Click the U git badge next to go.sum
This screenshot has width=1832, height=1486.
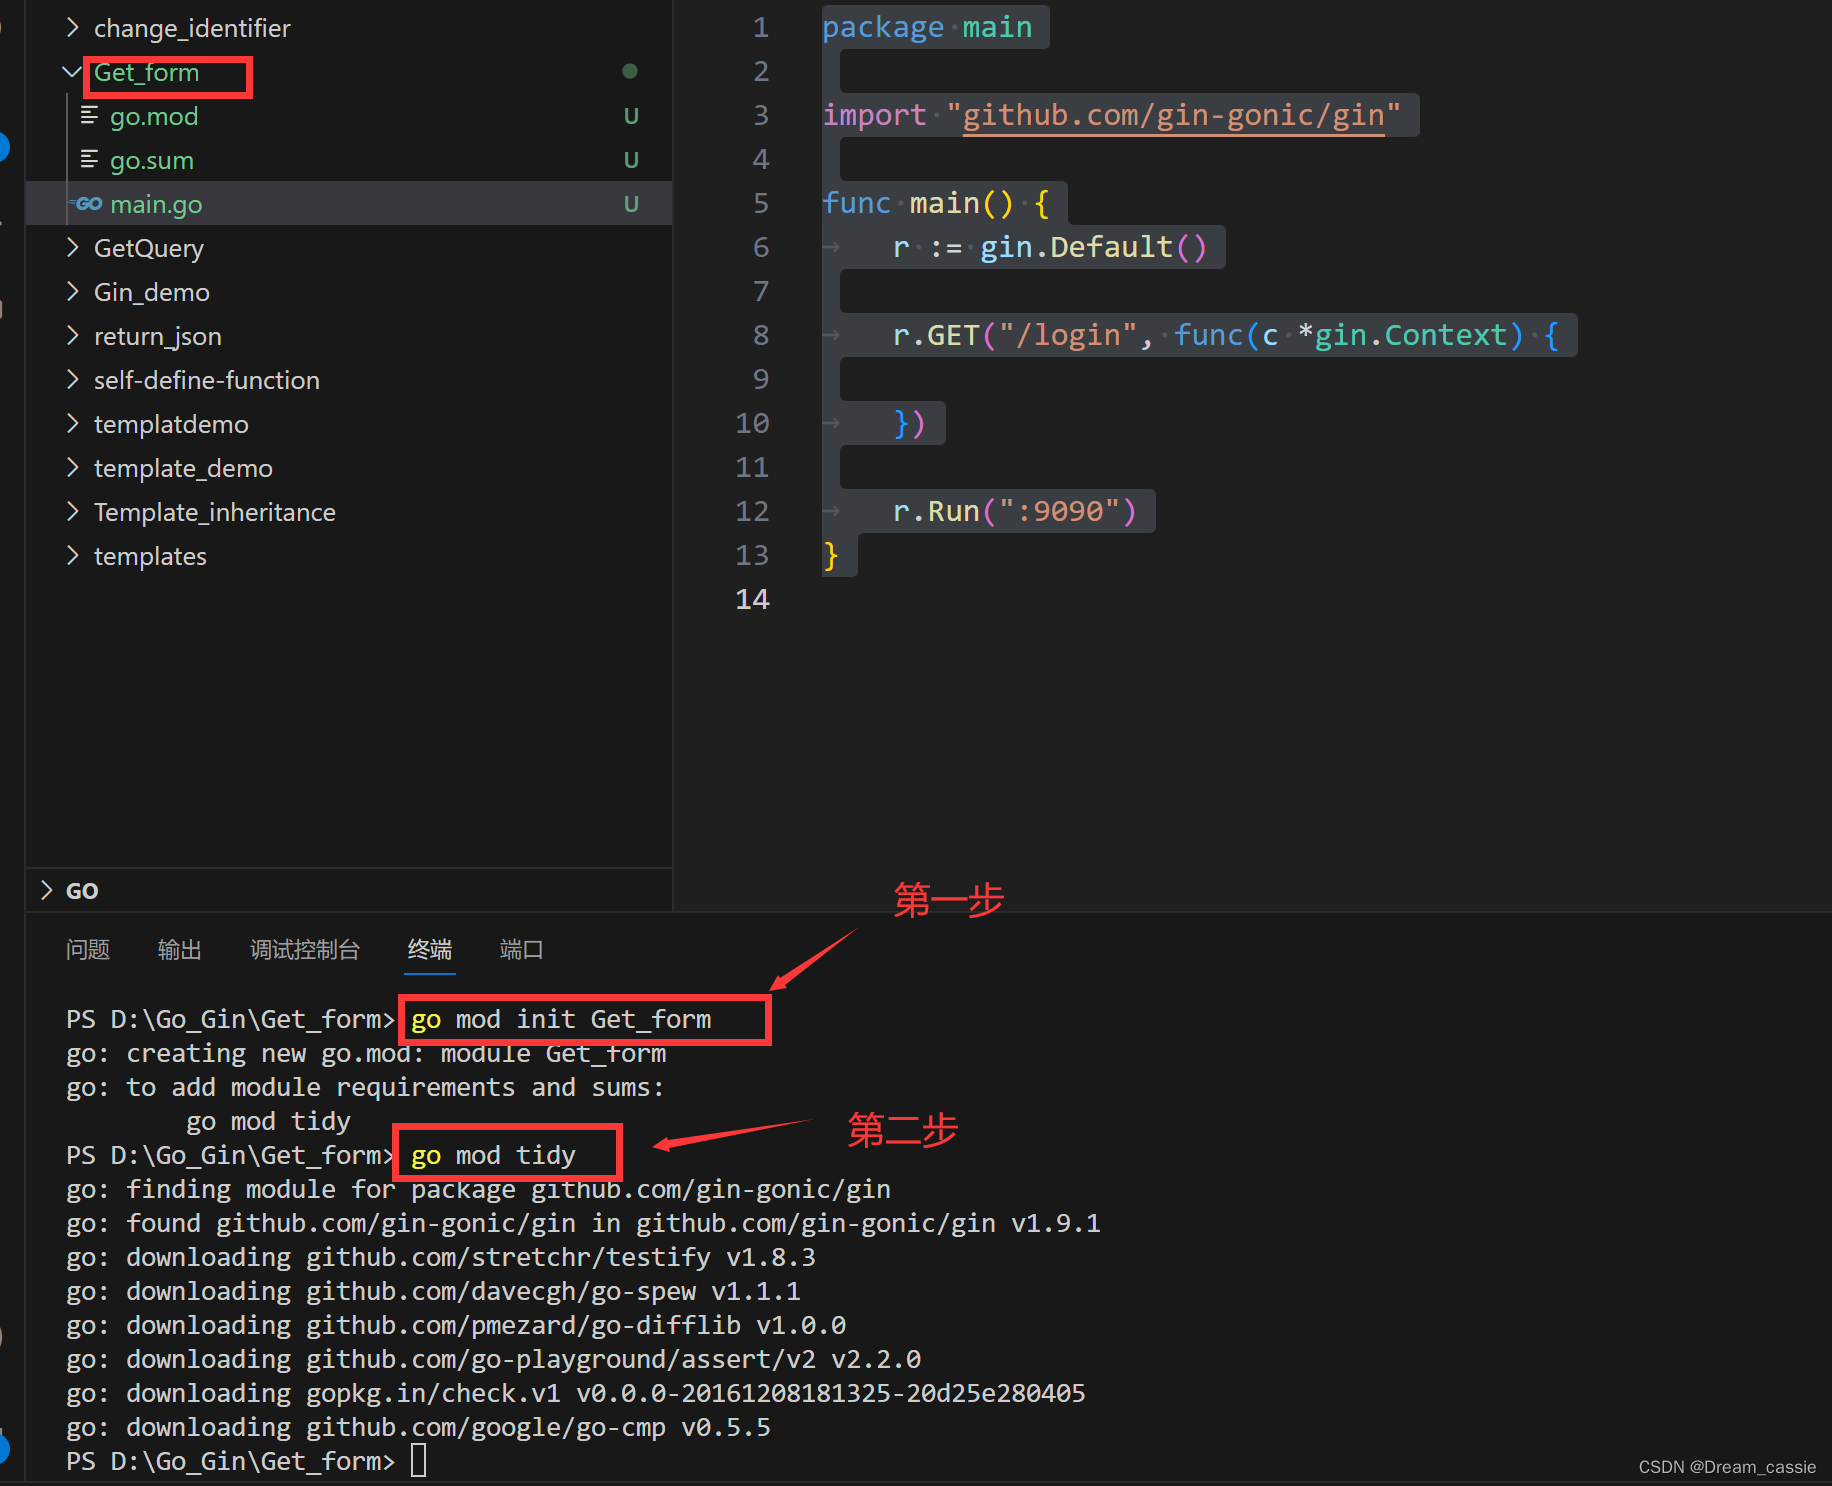point(631,159)
